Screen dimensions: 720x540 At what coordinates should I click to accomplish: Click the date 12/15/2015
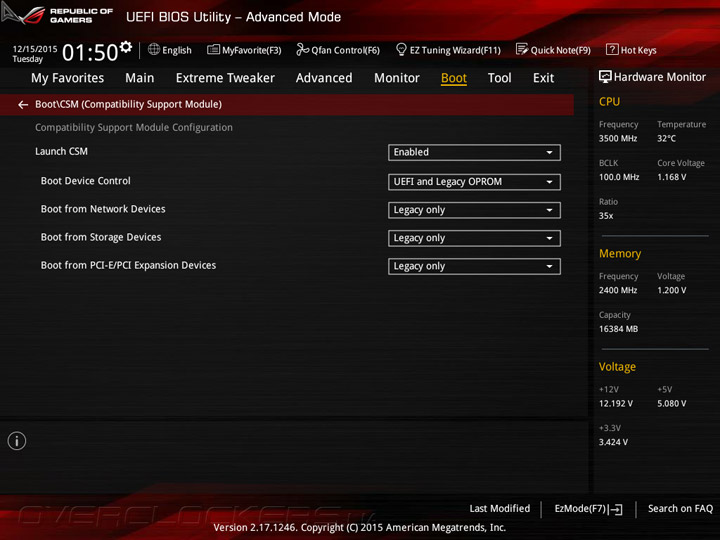coord(35,49)
